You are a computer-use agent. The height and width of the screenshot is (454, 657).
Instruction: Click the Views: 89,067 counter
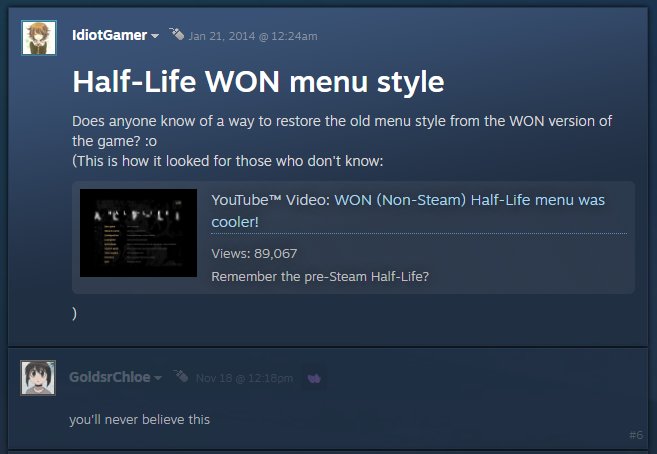(254, 254)
